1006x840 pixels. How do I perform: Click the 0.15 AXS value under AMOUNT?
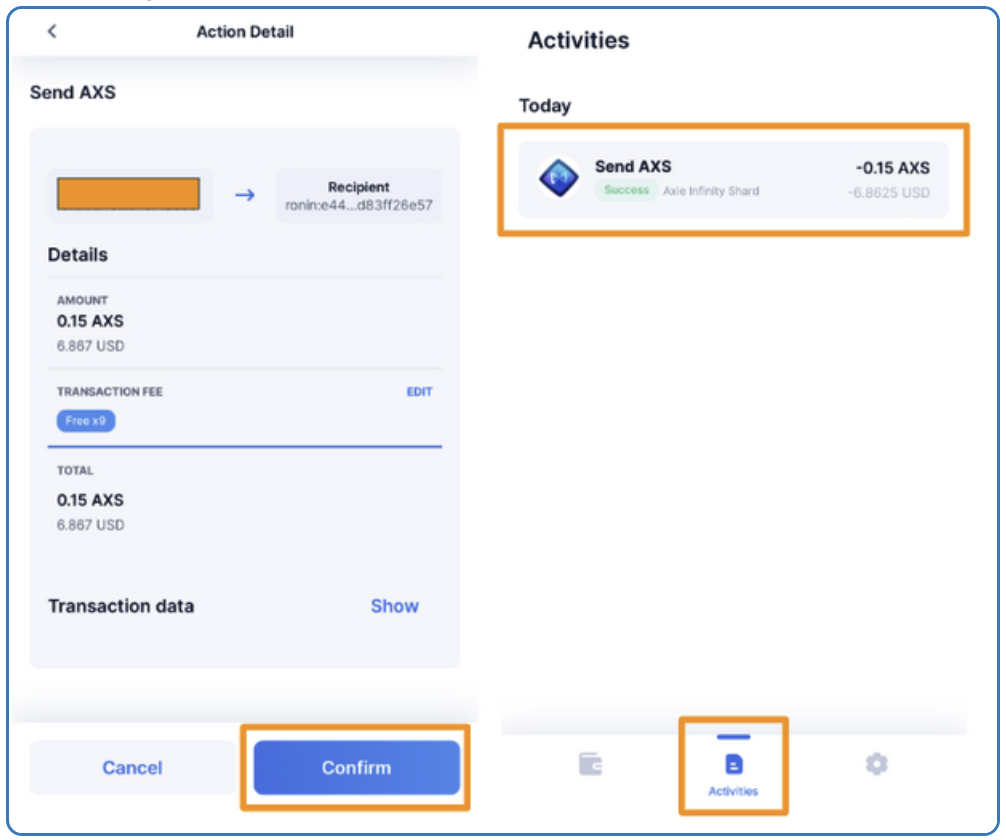coord(90,321)
